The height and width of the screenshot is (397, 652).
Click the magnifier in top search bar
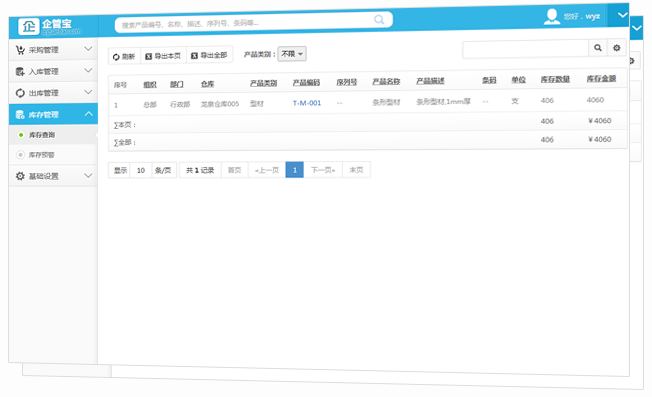tap(379, 20)
